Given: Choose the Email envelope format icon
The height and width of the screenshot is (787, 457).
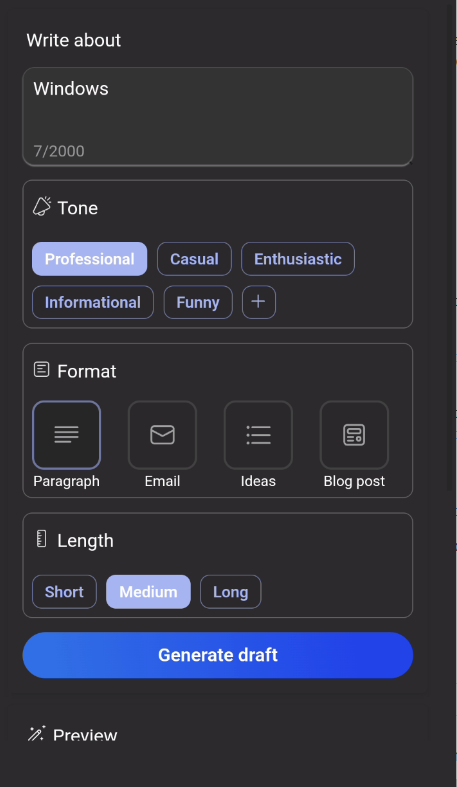Looking at the screenshot, I should (162, 435).
